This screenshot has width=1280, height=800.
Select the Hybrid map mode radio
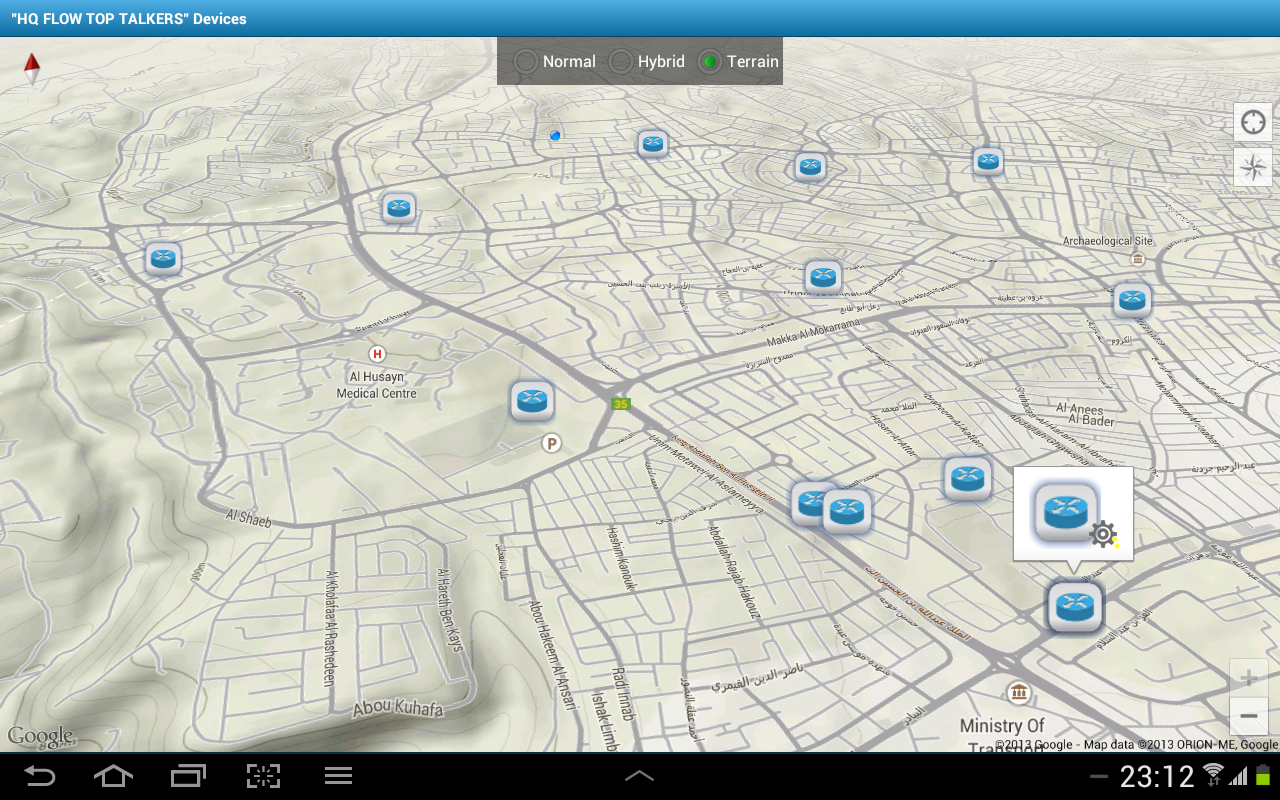621,62
